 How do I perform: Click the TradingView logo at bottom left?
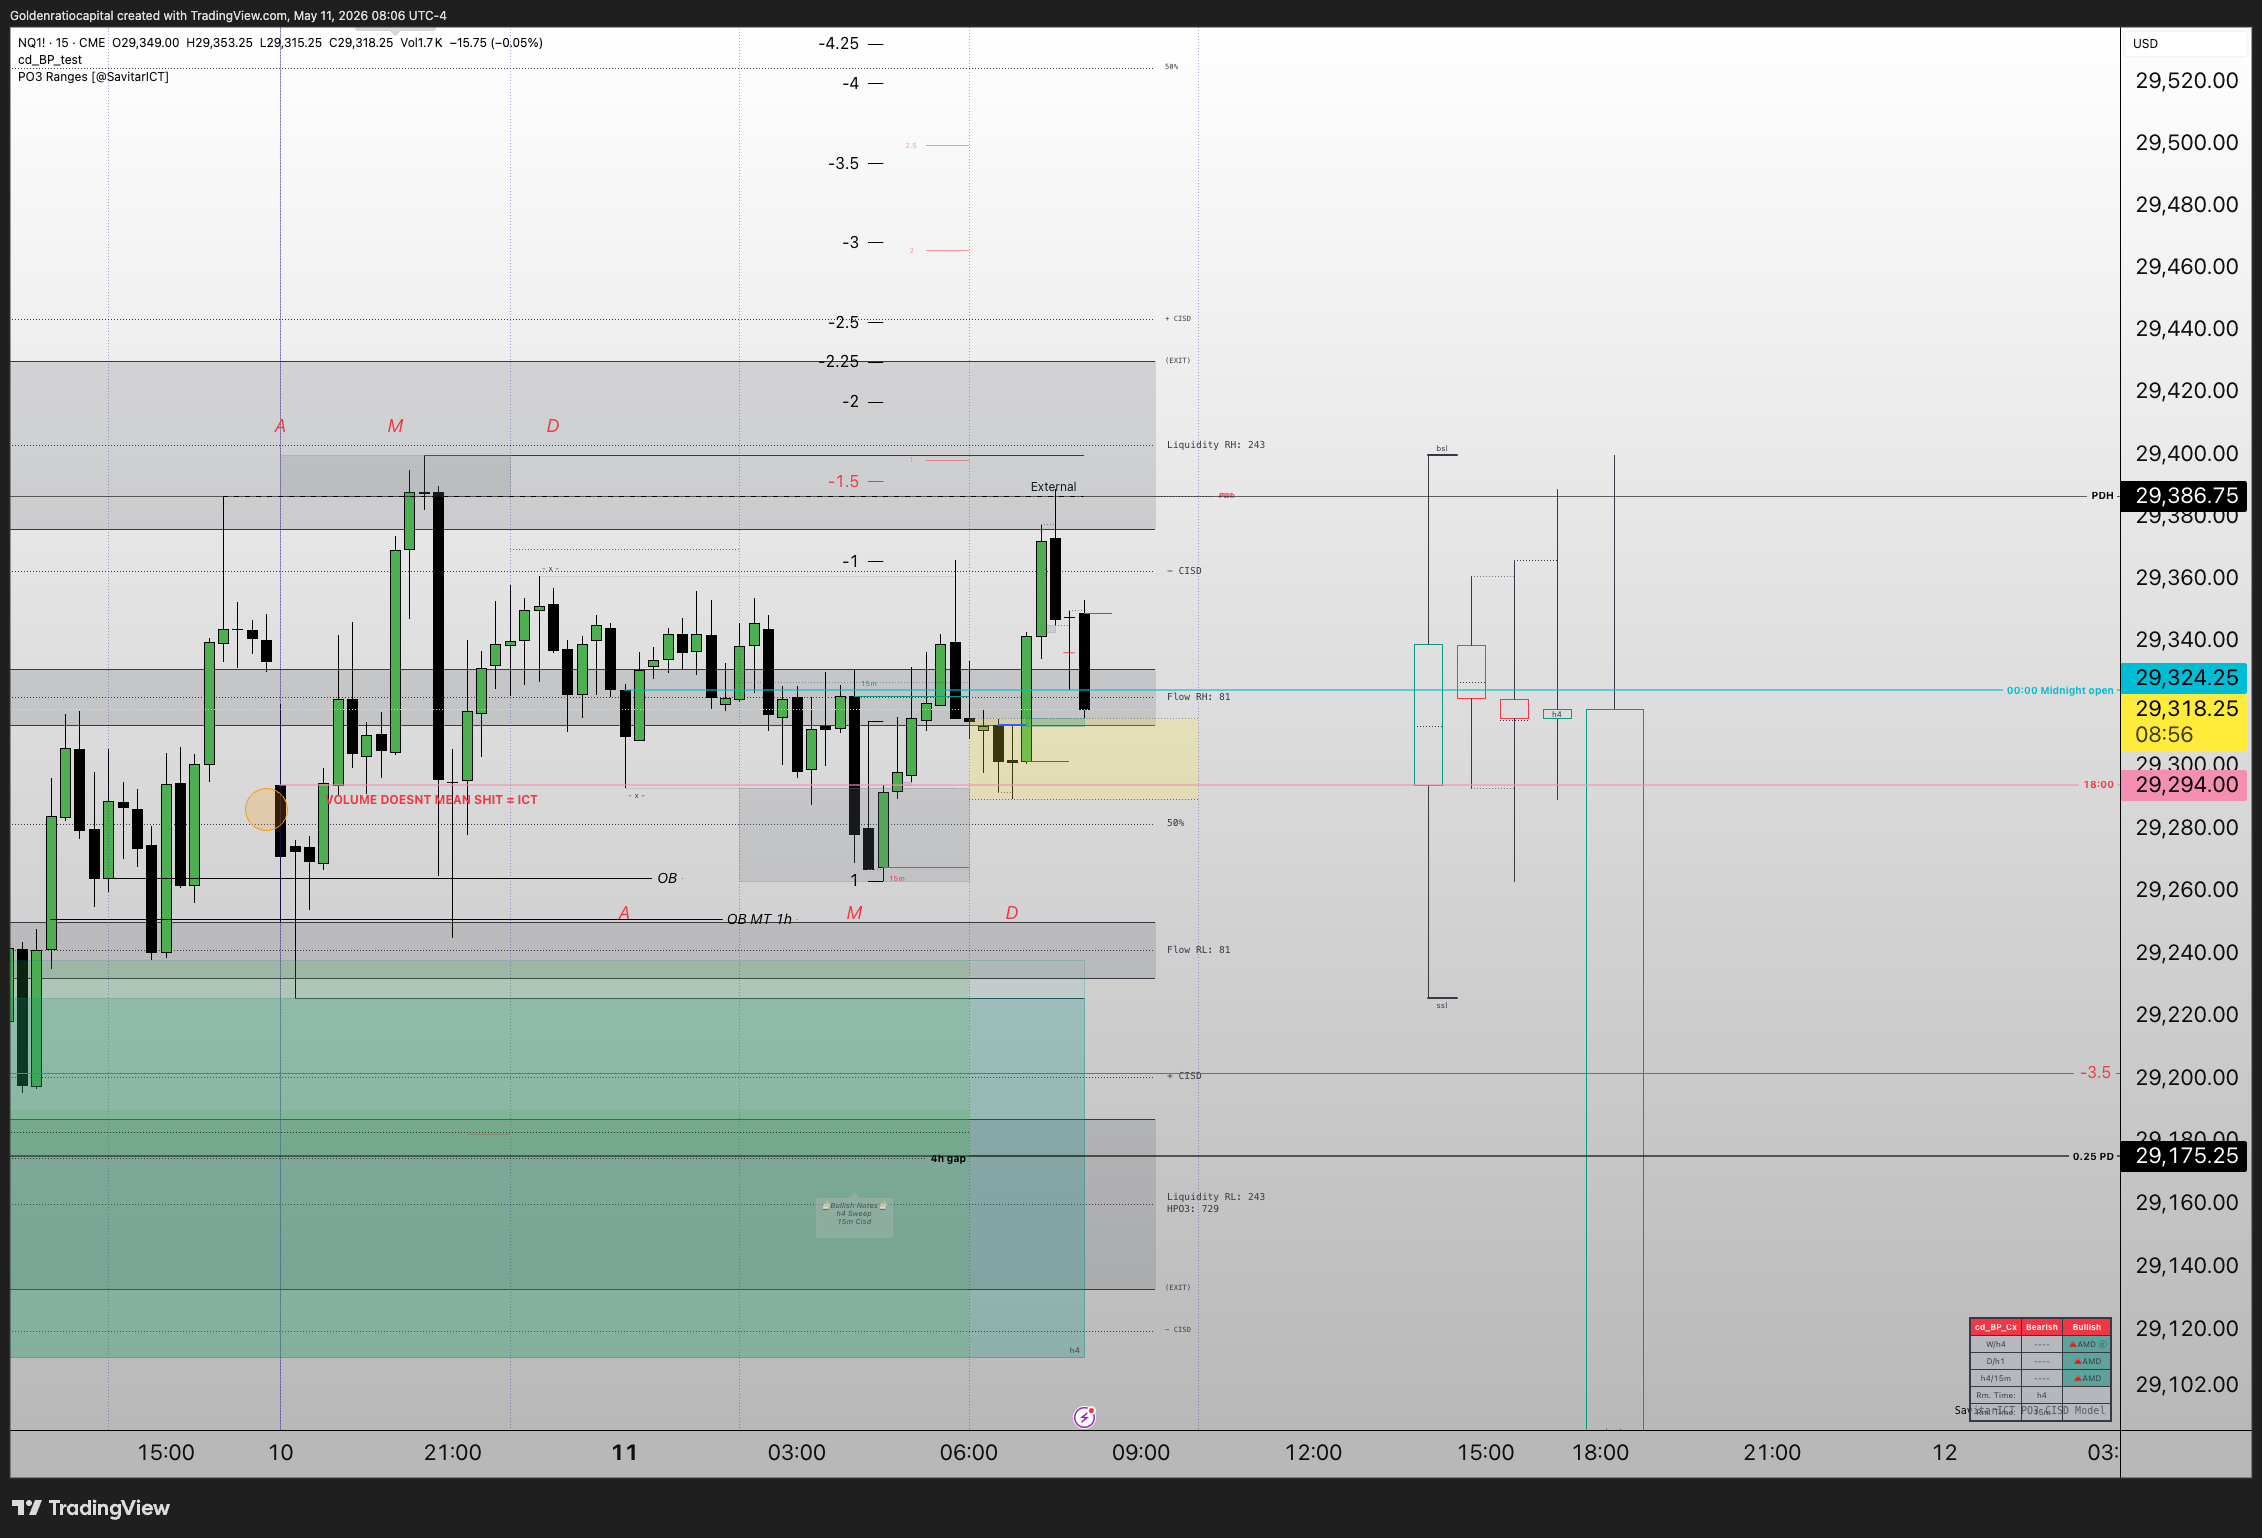(91, 1508)
